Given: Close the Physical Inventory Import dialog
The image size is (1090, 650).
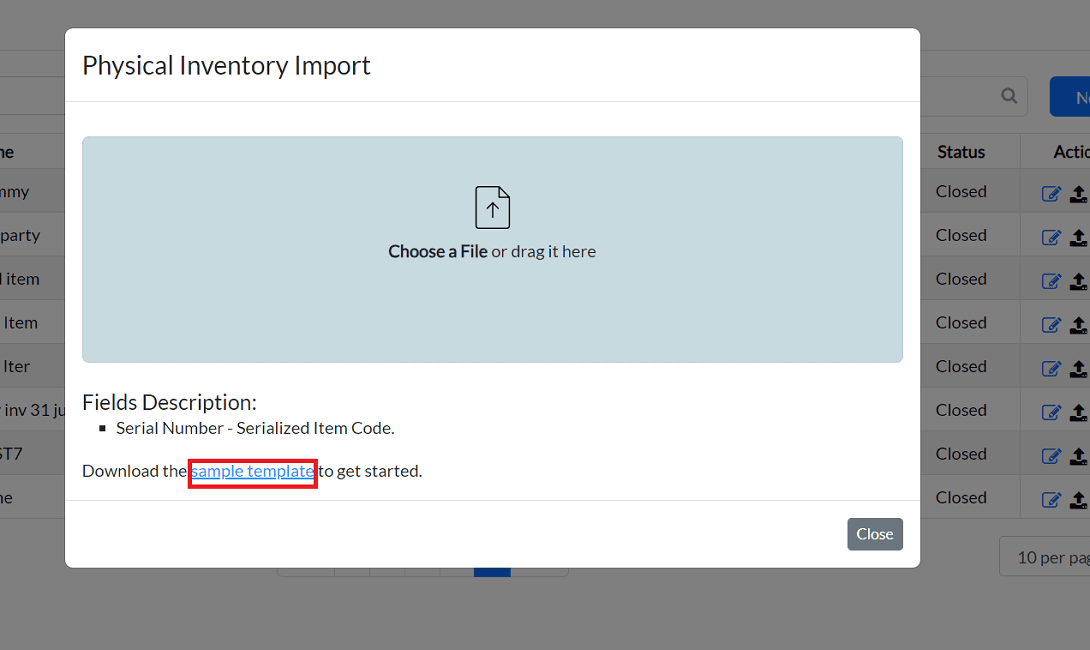Looking at the screenshot, I should (x=874, y=534).
